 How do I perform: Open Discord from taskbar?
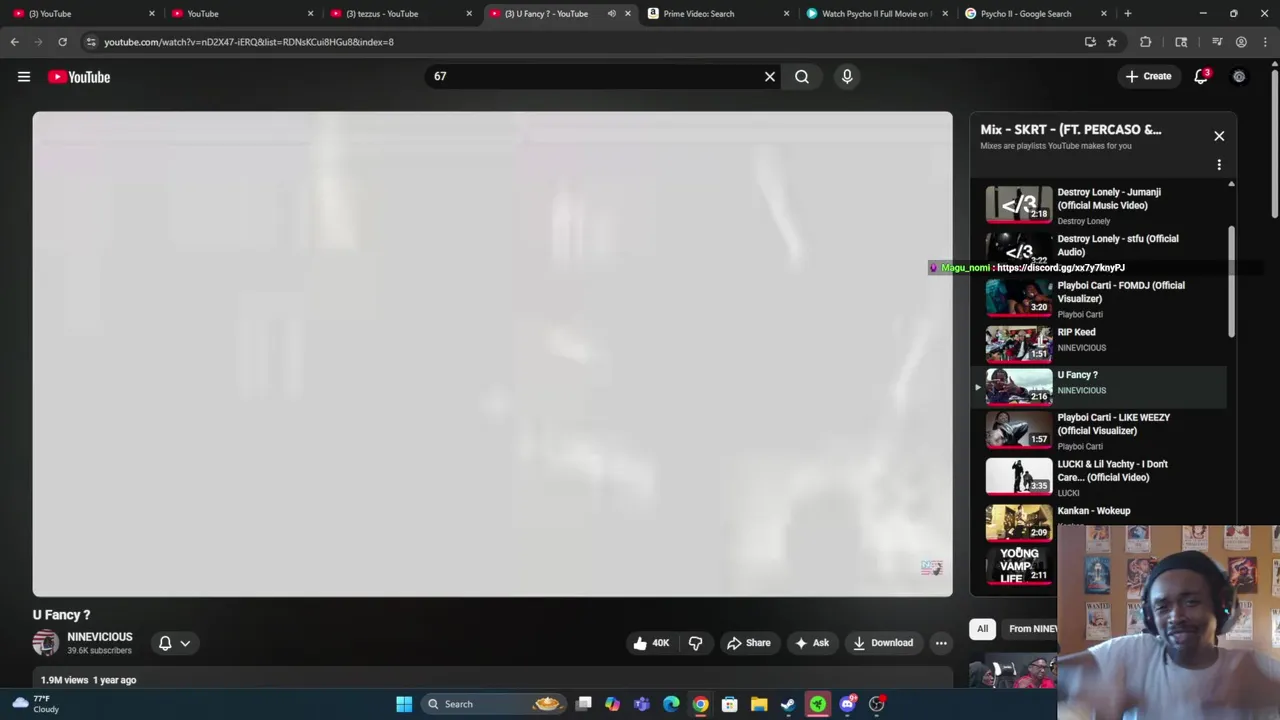848,704
